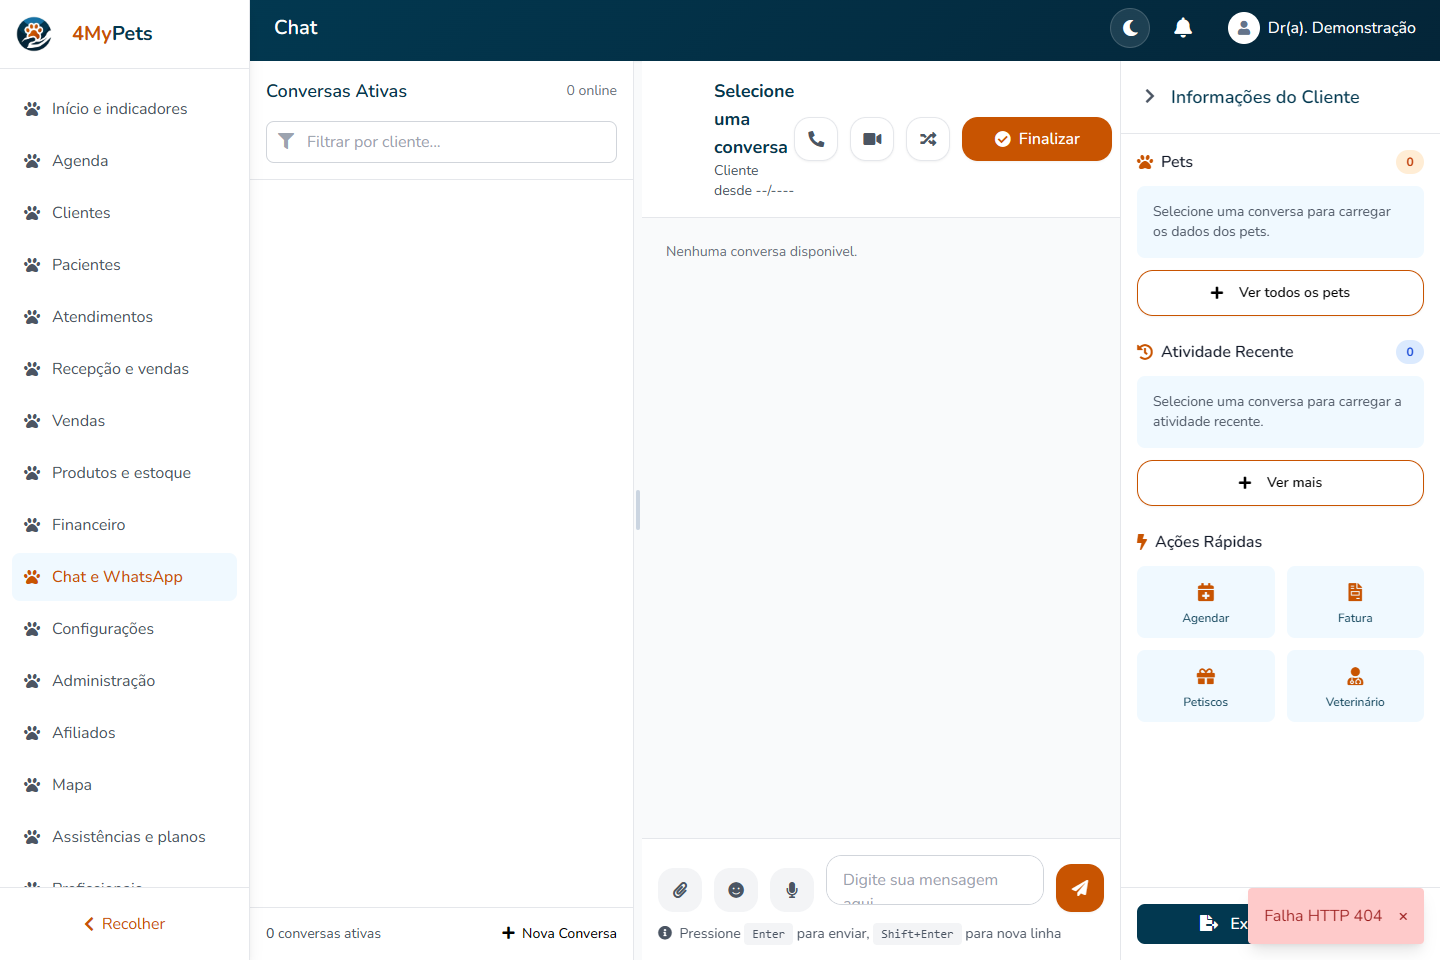Viewport: 1440px width, 960px height.
Task: Open the Fatura quick action
Action: click(x=1355, y=602)
